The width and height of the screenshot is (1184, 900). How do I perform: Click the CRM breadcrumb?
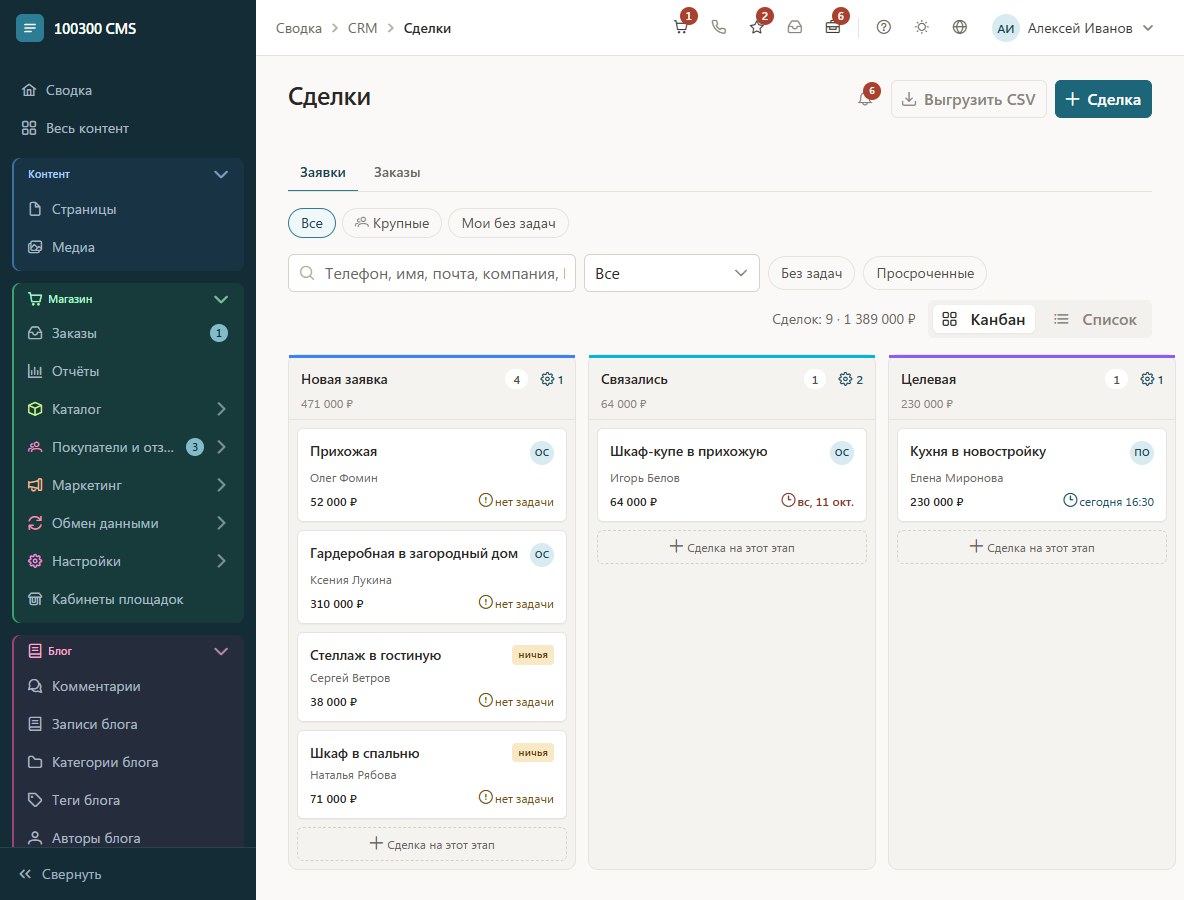[362, 29]
